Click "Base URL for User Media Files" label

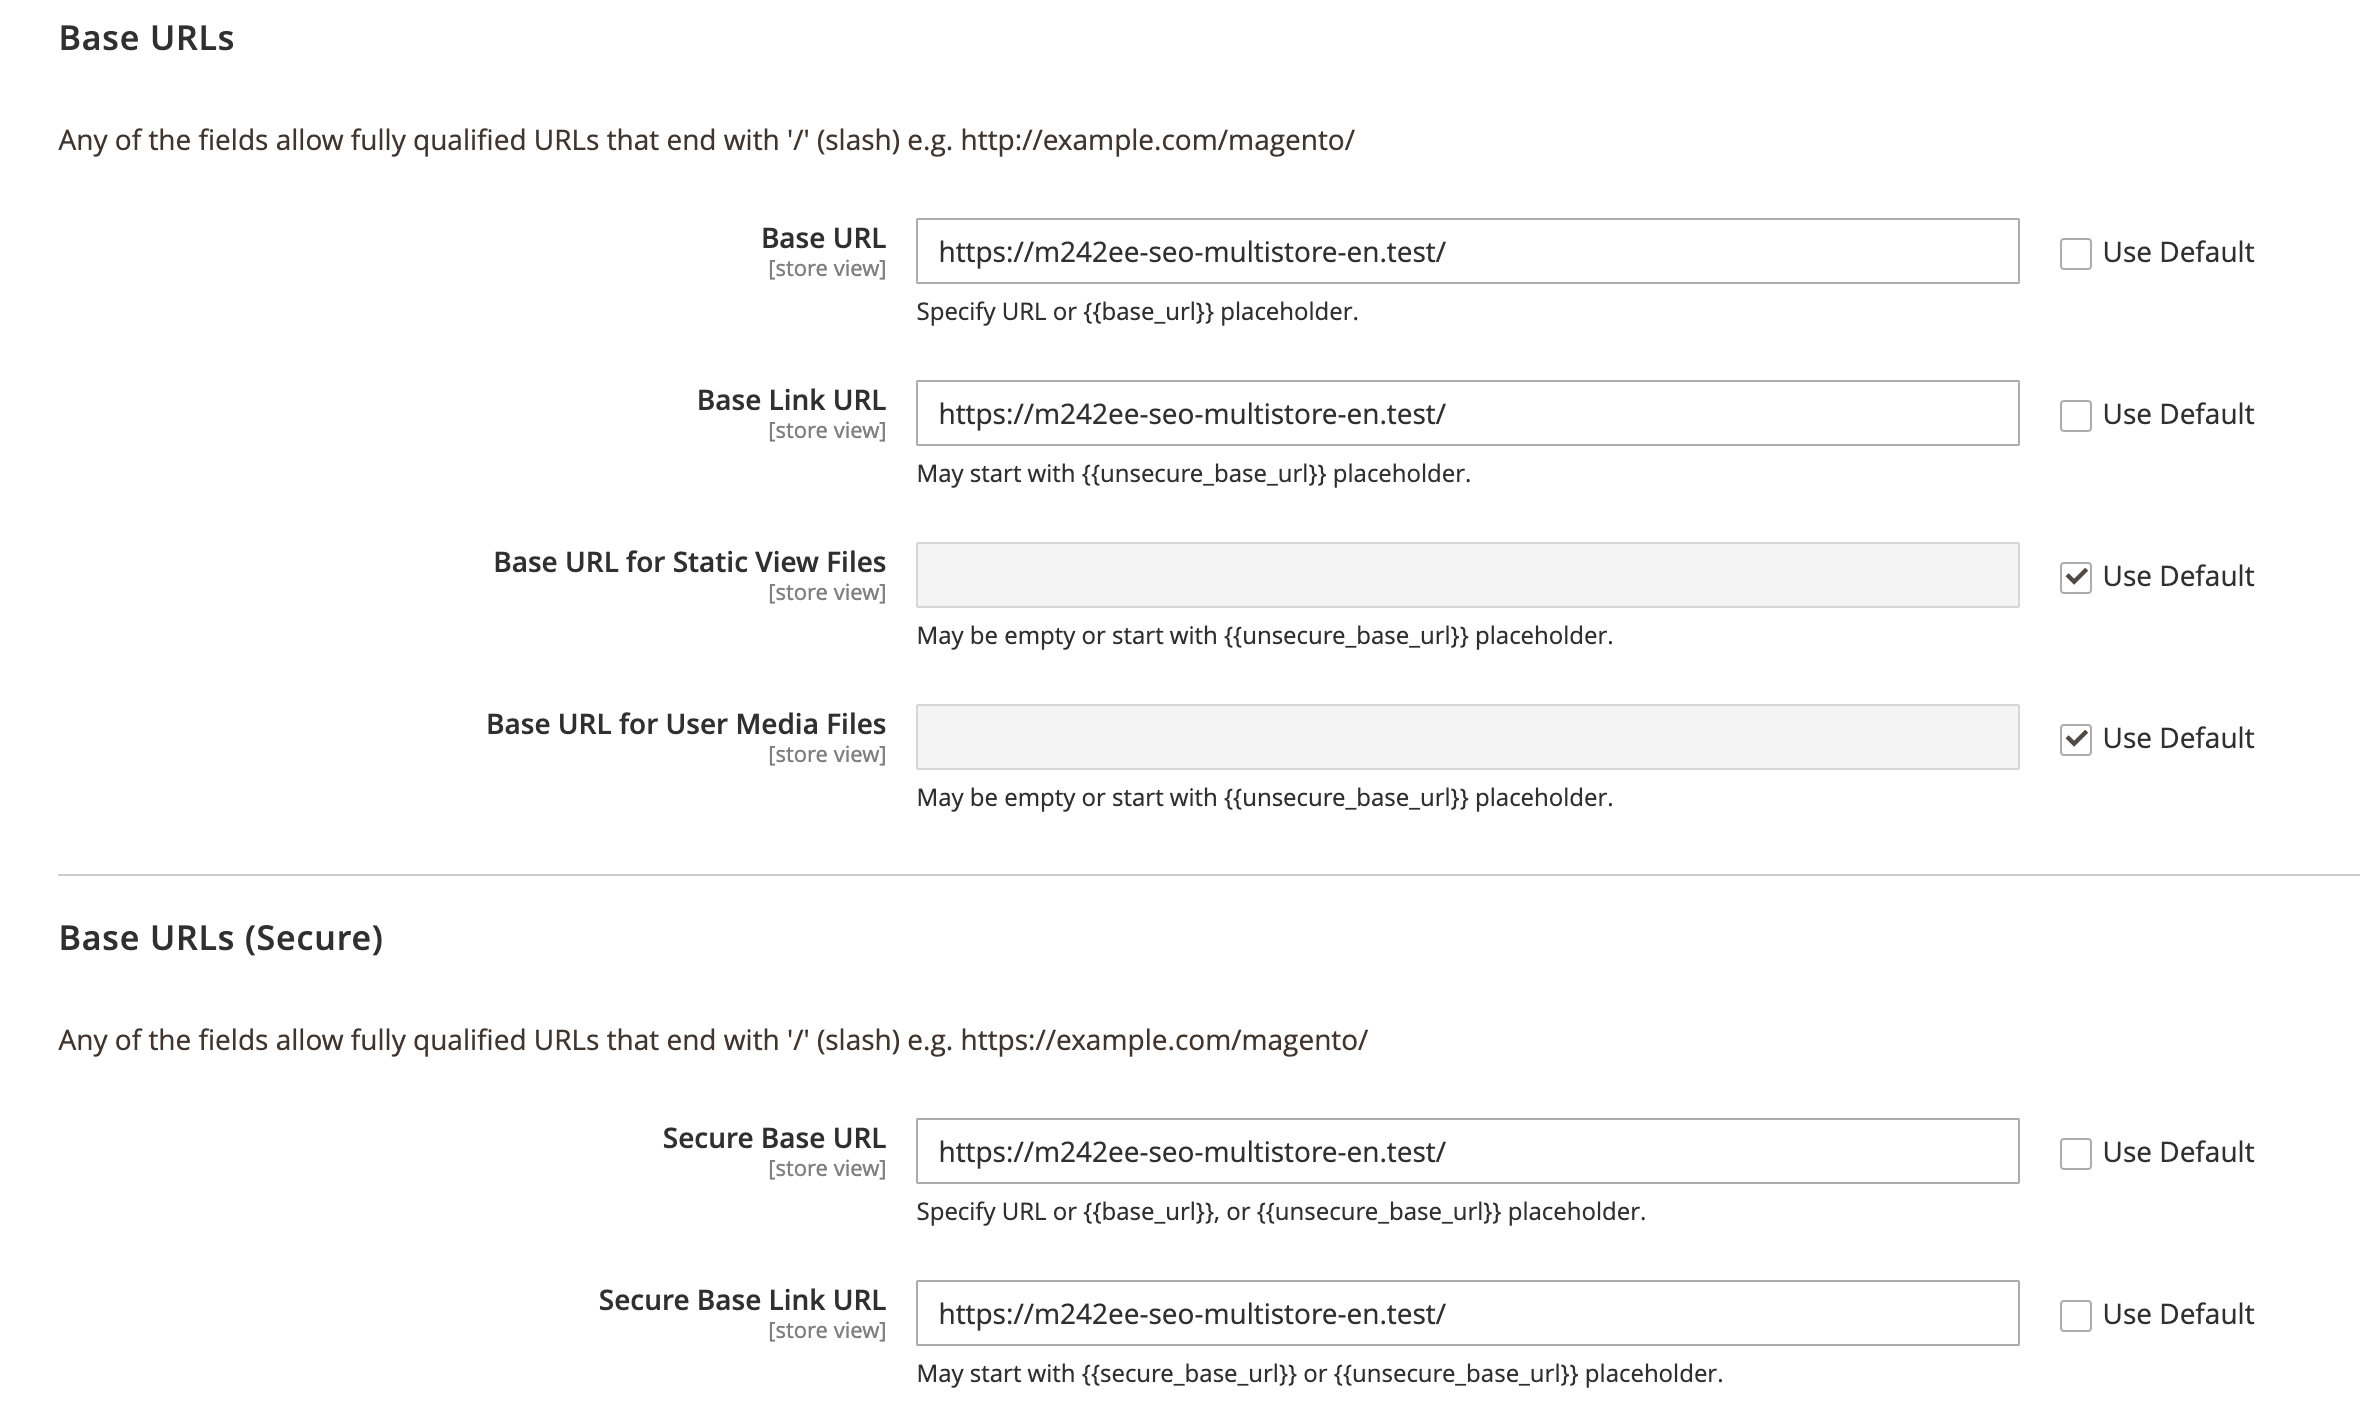[x=686, y=724]
